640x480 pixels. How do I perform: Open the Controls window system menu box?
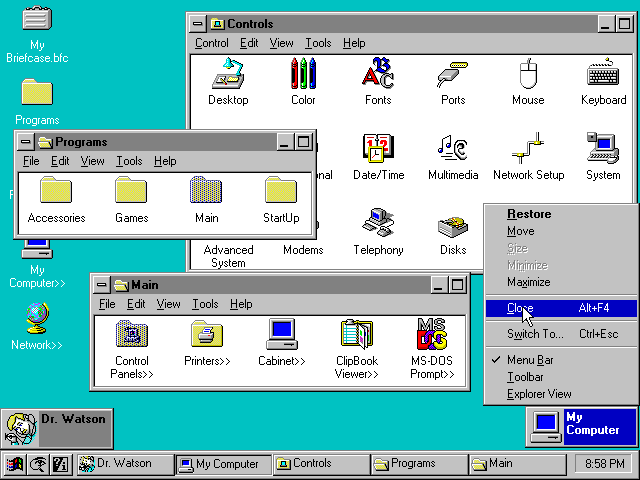tap(198, 24)
